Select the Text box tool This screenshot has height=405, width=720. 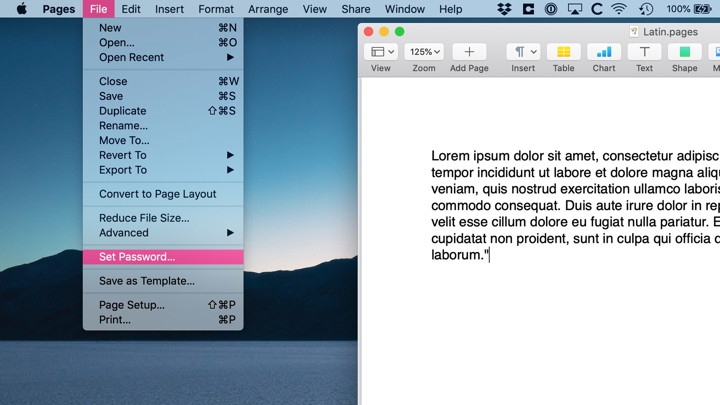coord(644,52)
